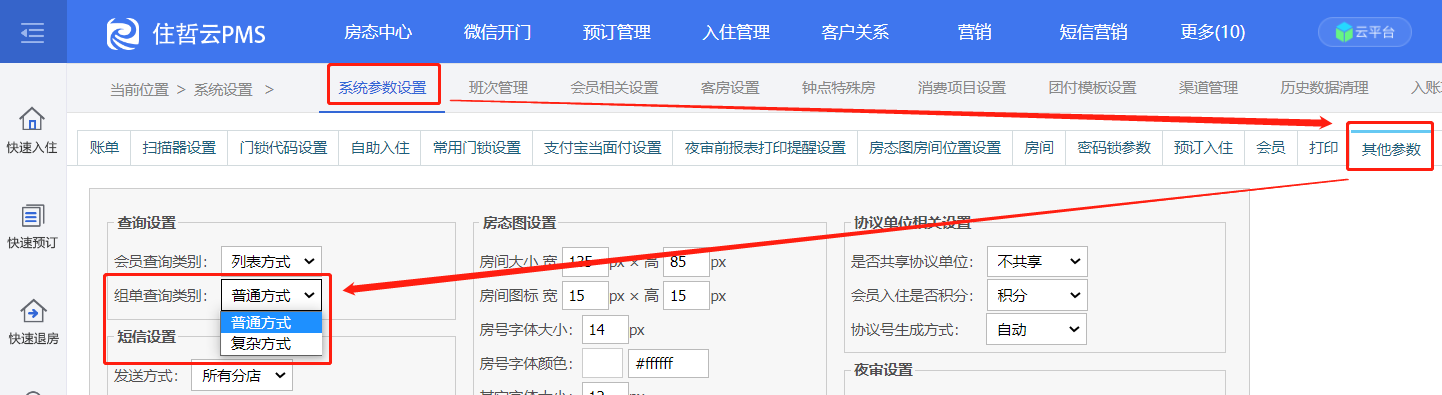Screen dimensions: 1442x395
Task: Switch to 渠道管理 tab
Action: 1208,88
